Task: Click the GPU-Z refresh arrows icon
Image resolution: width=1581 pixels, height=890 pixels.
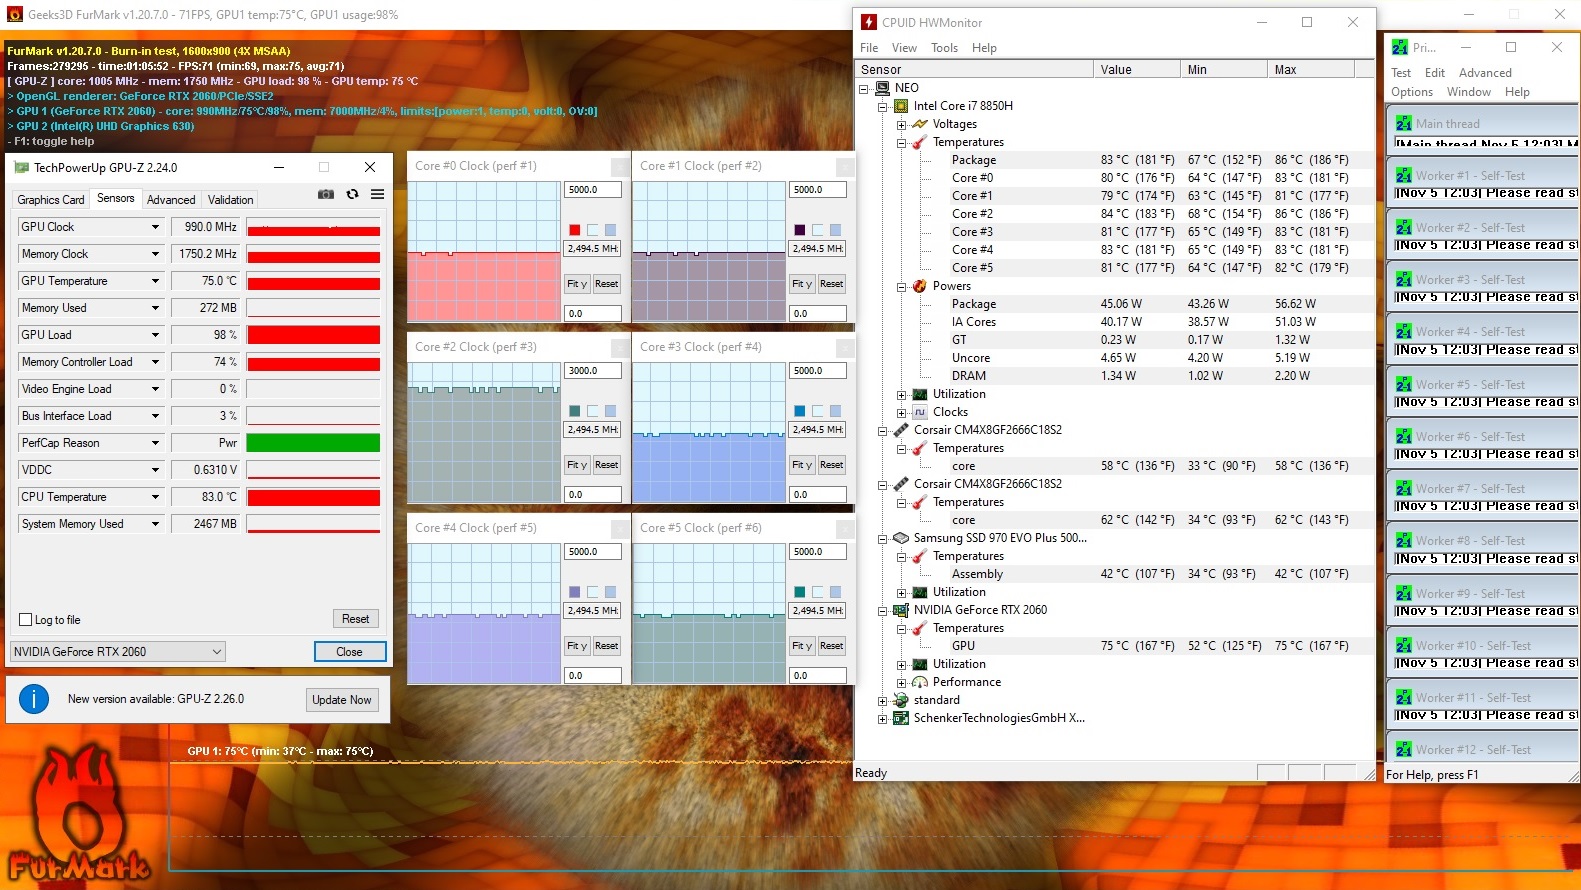Action: (352, 194)
